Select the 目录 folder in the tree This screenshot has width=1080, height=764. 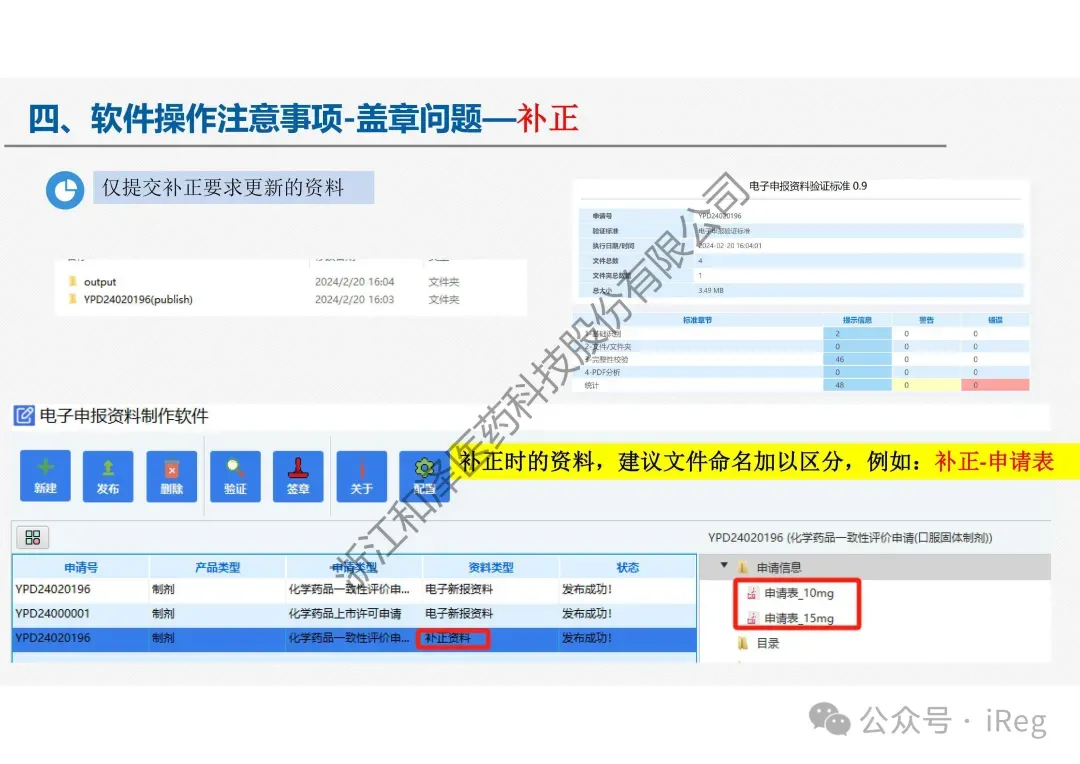click(x=767, y=643)
